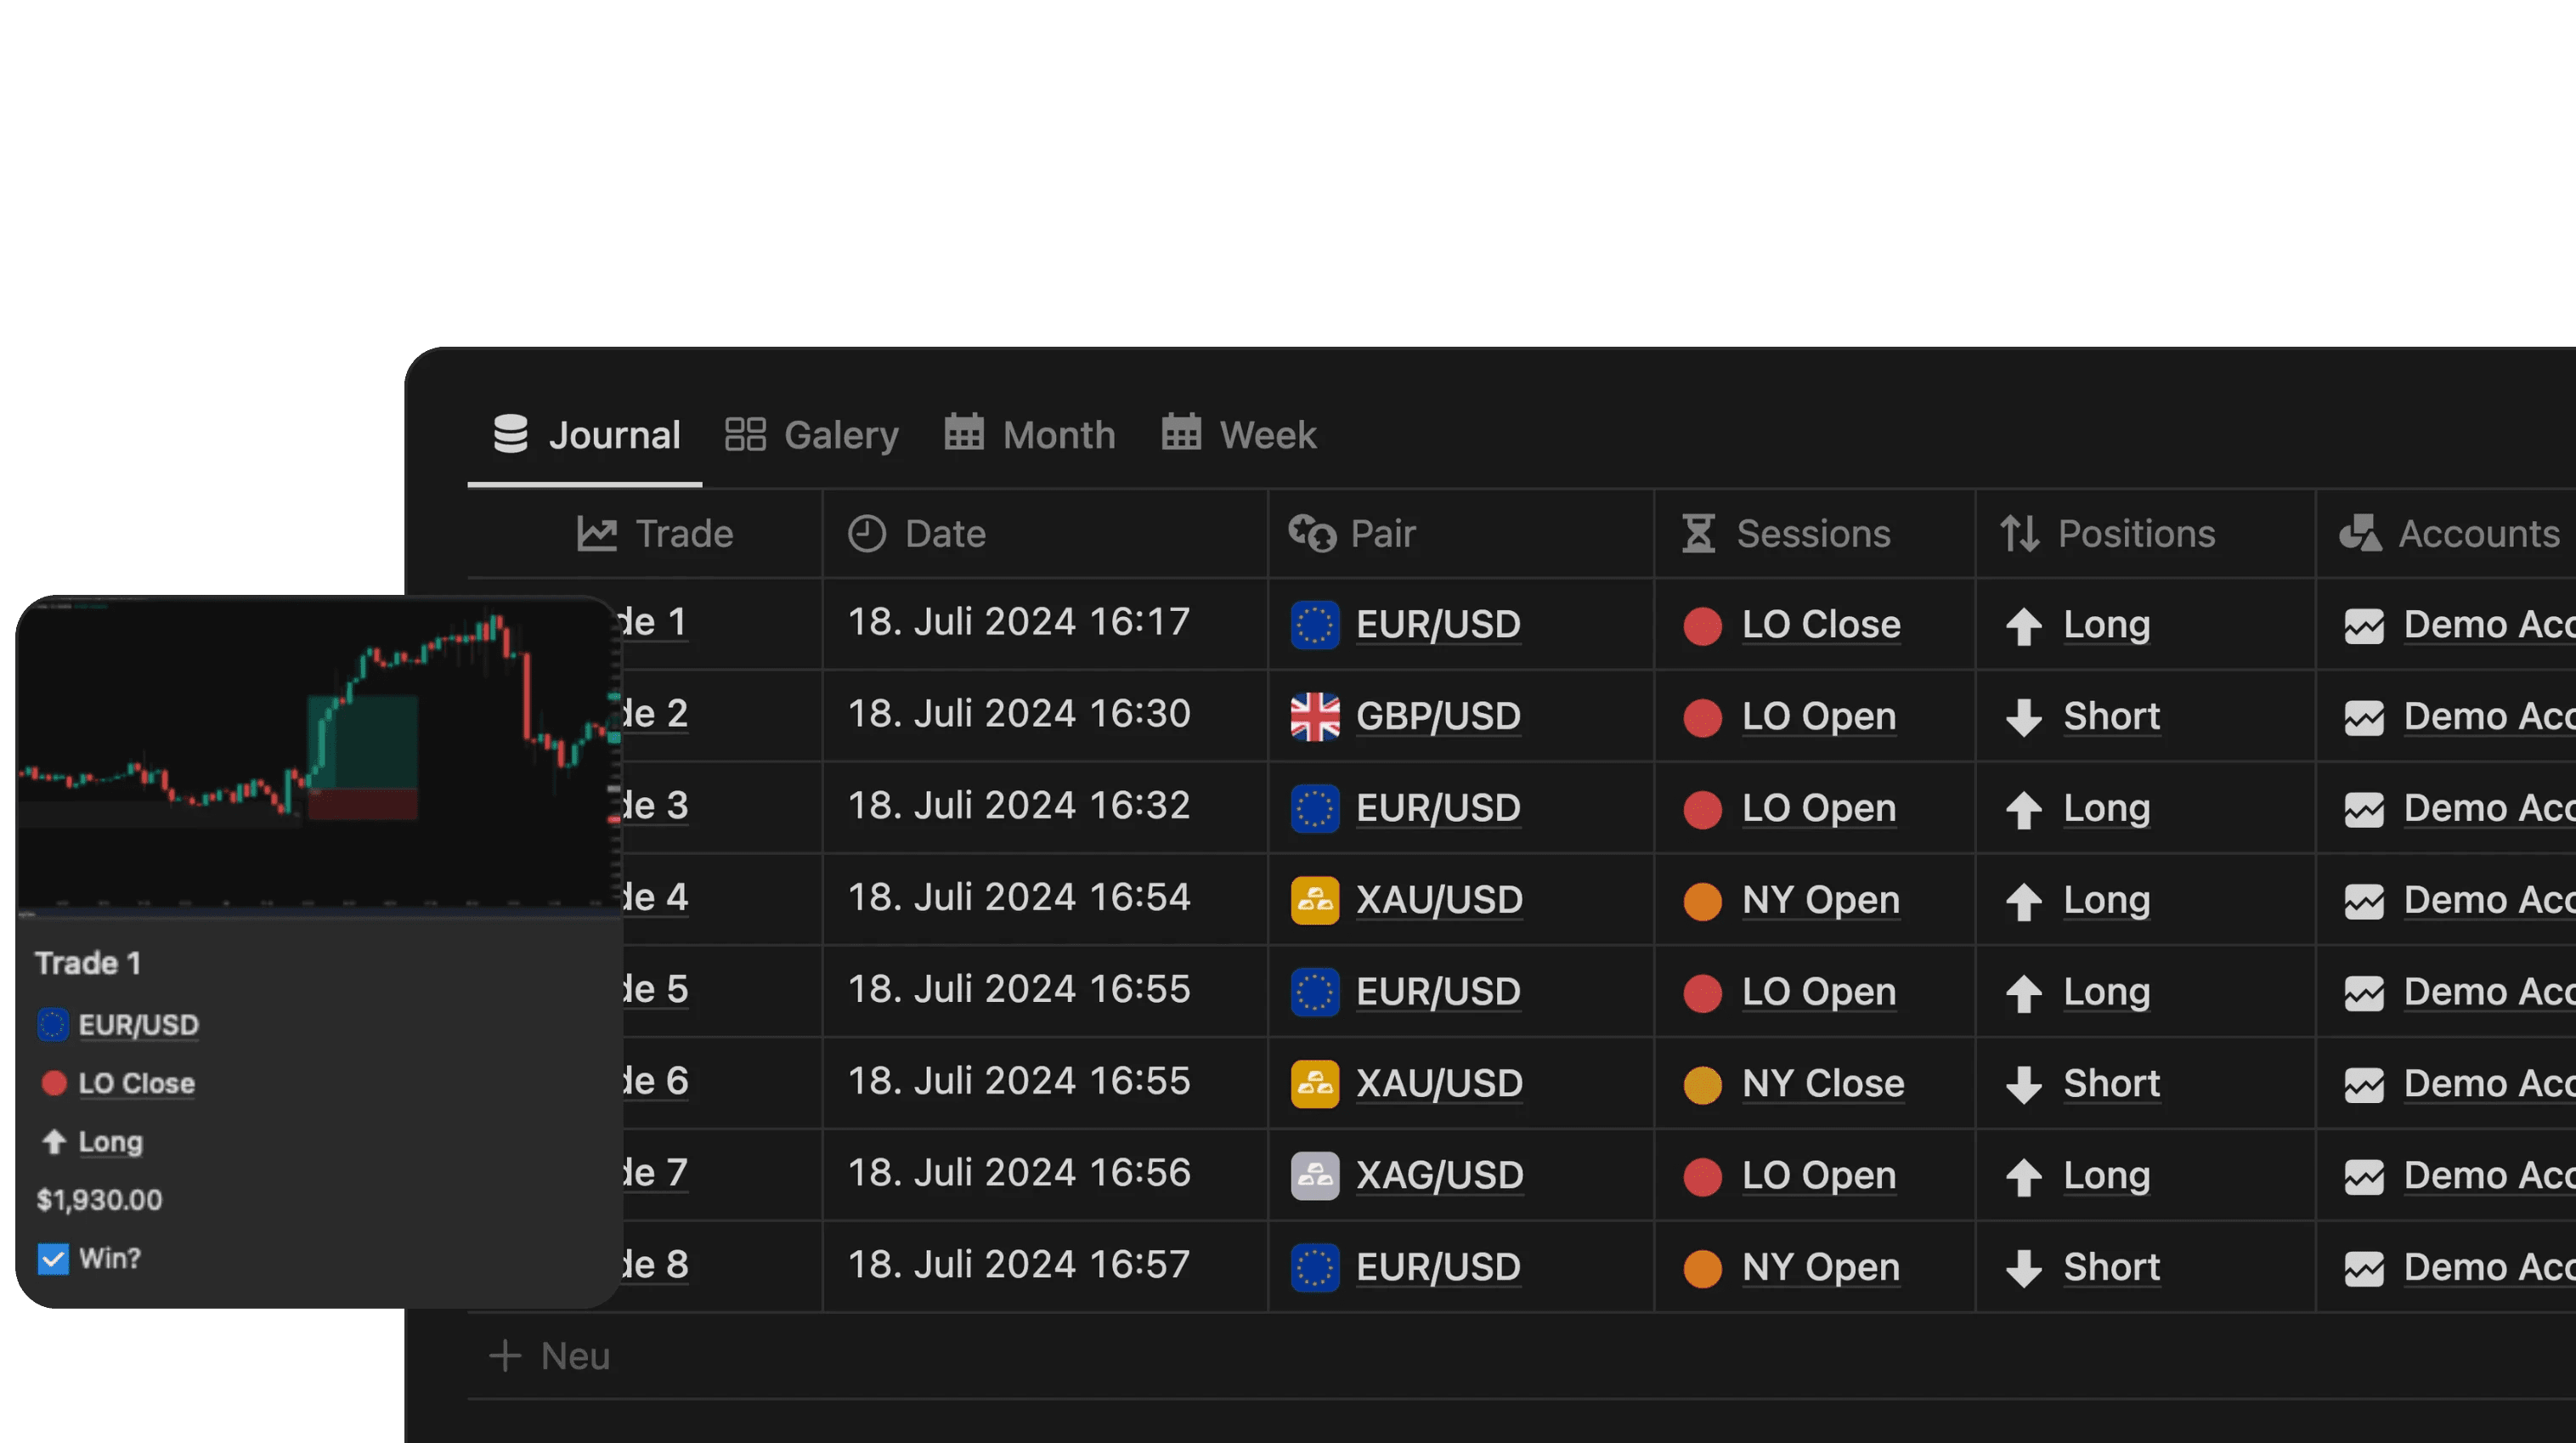Click the chart icon for Trade 5 account

coord(2364,993)
